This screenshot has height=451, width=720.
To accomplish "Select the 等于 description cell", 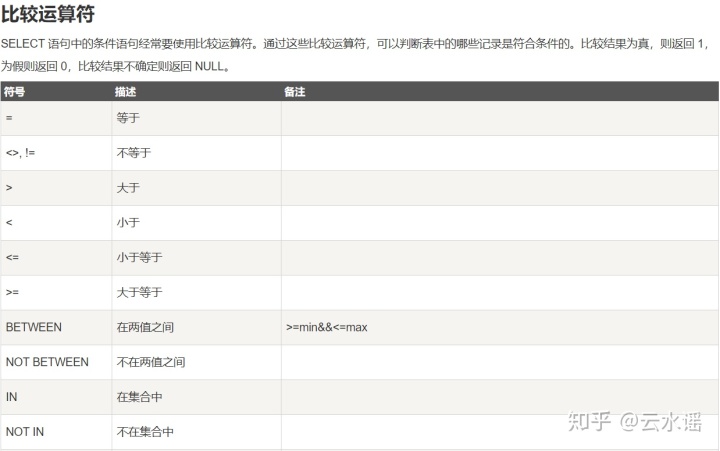I will (x=197, y=118).
